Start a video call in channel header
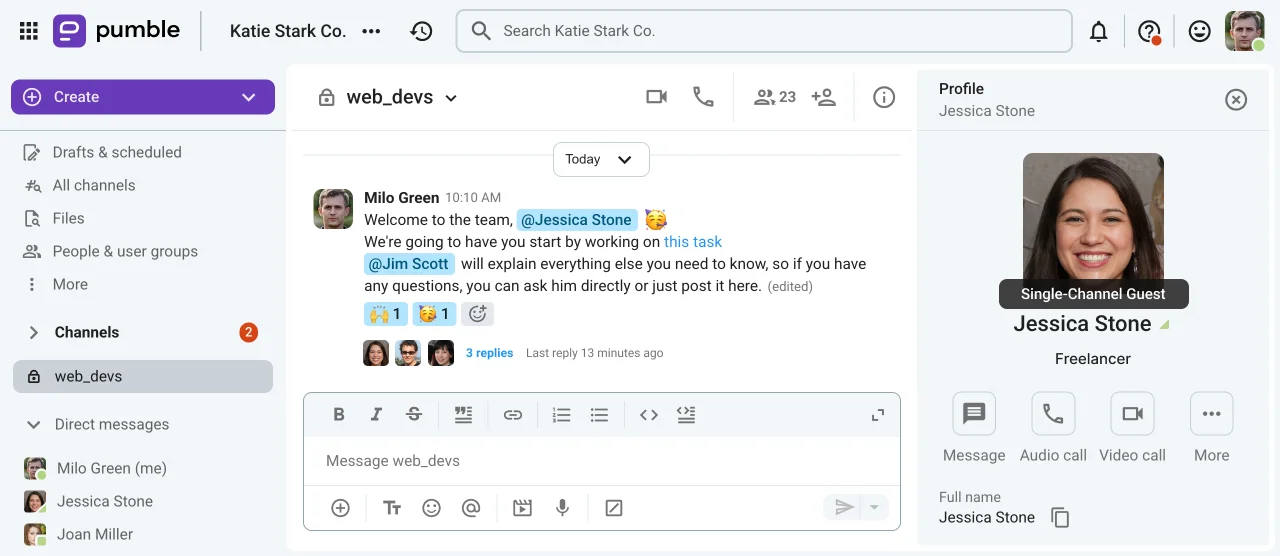 [656, 97]
